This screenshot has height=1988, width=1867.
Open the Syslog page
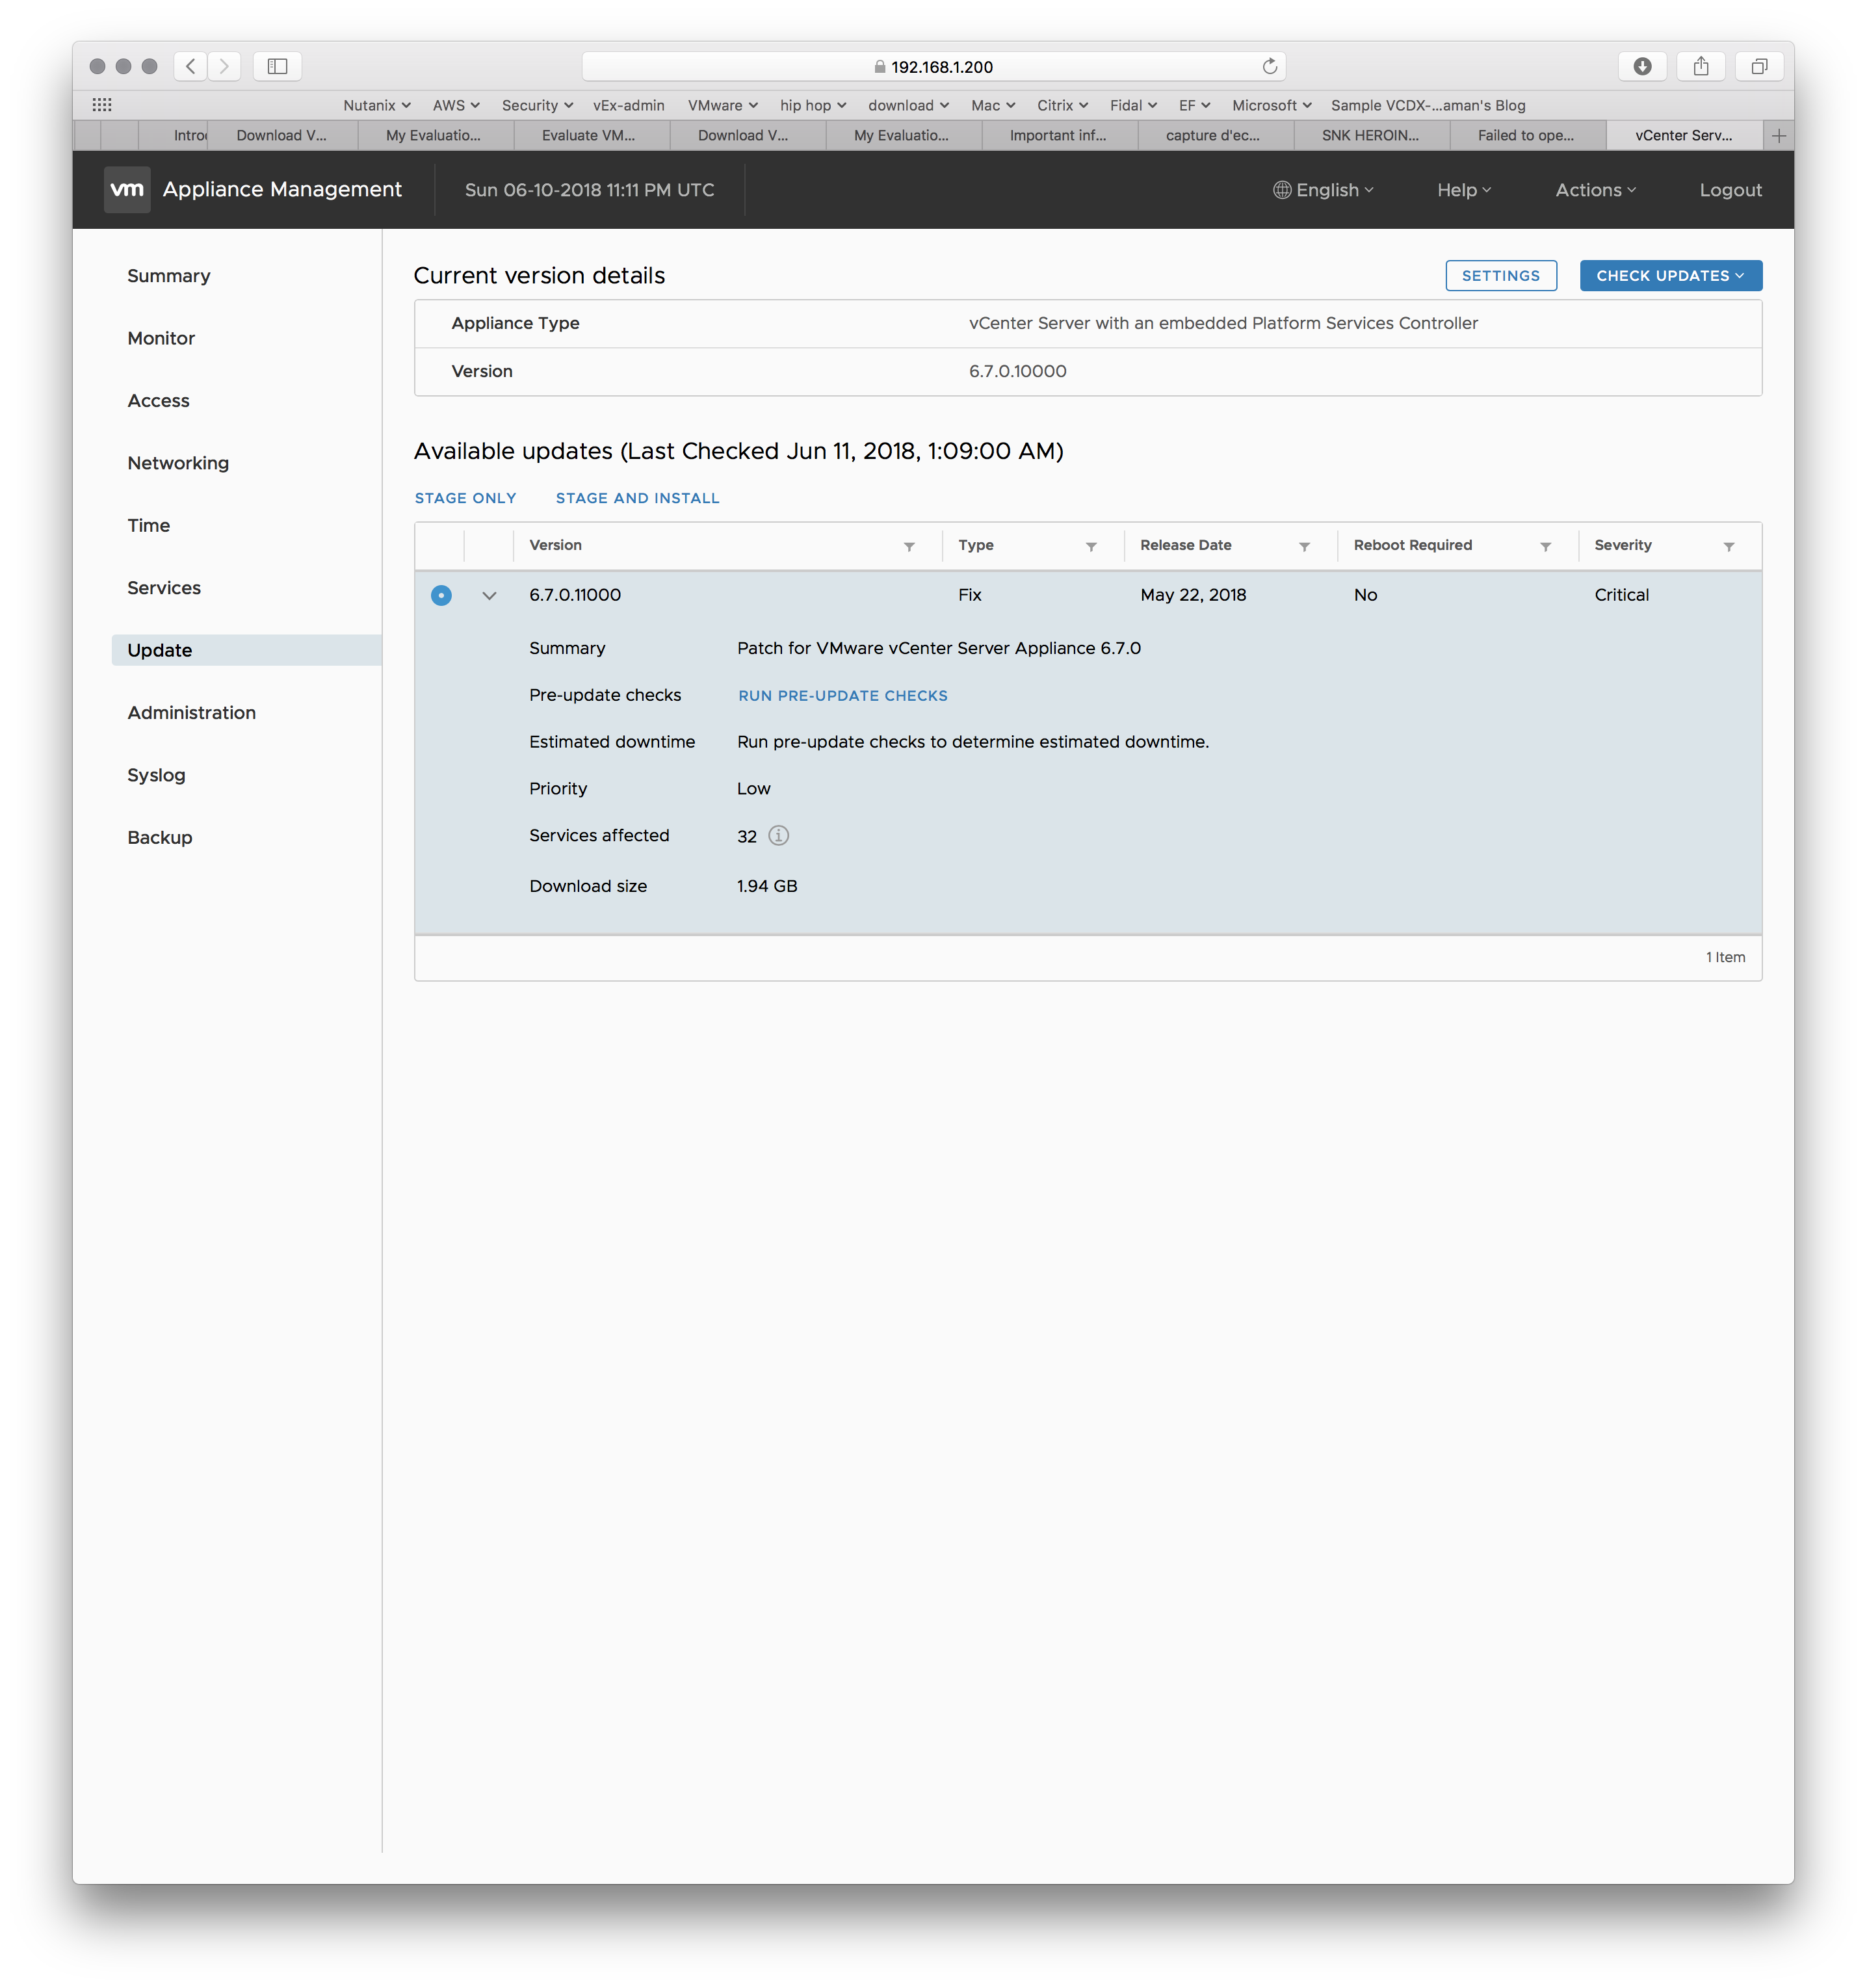coord(156,775)
